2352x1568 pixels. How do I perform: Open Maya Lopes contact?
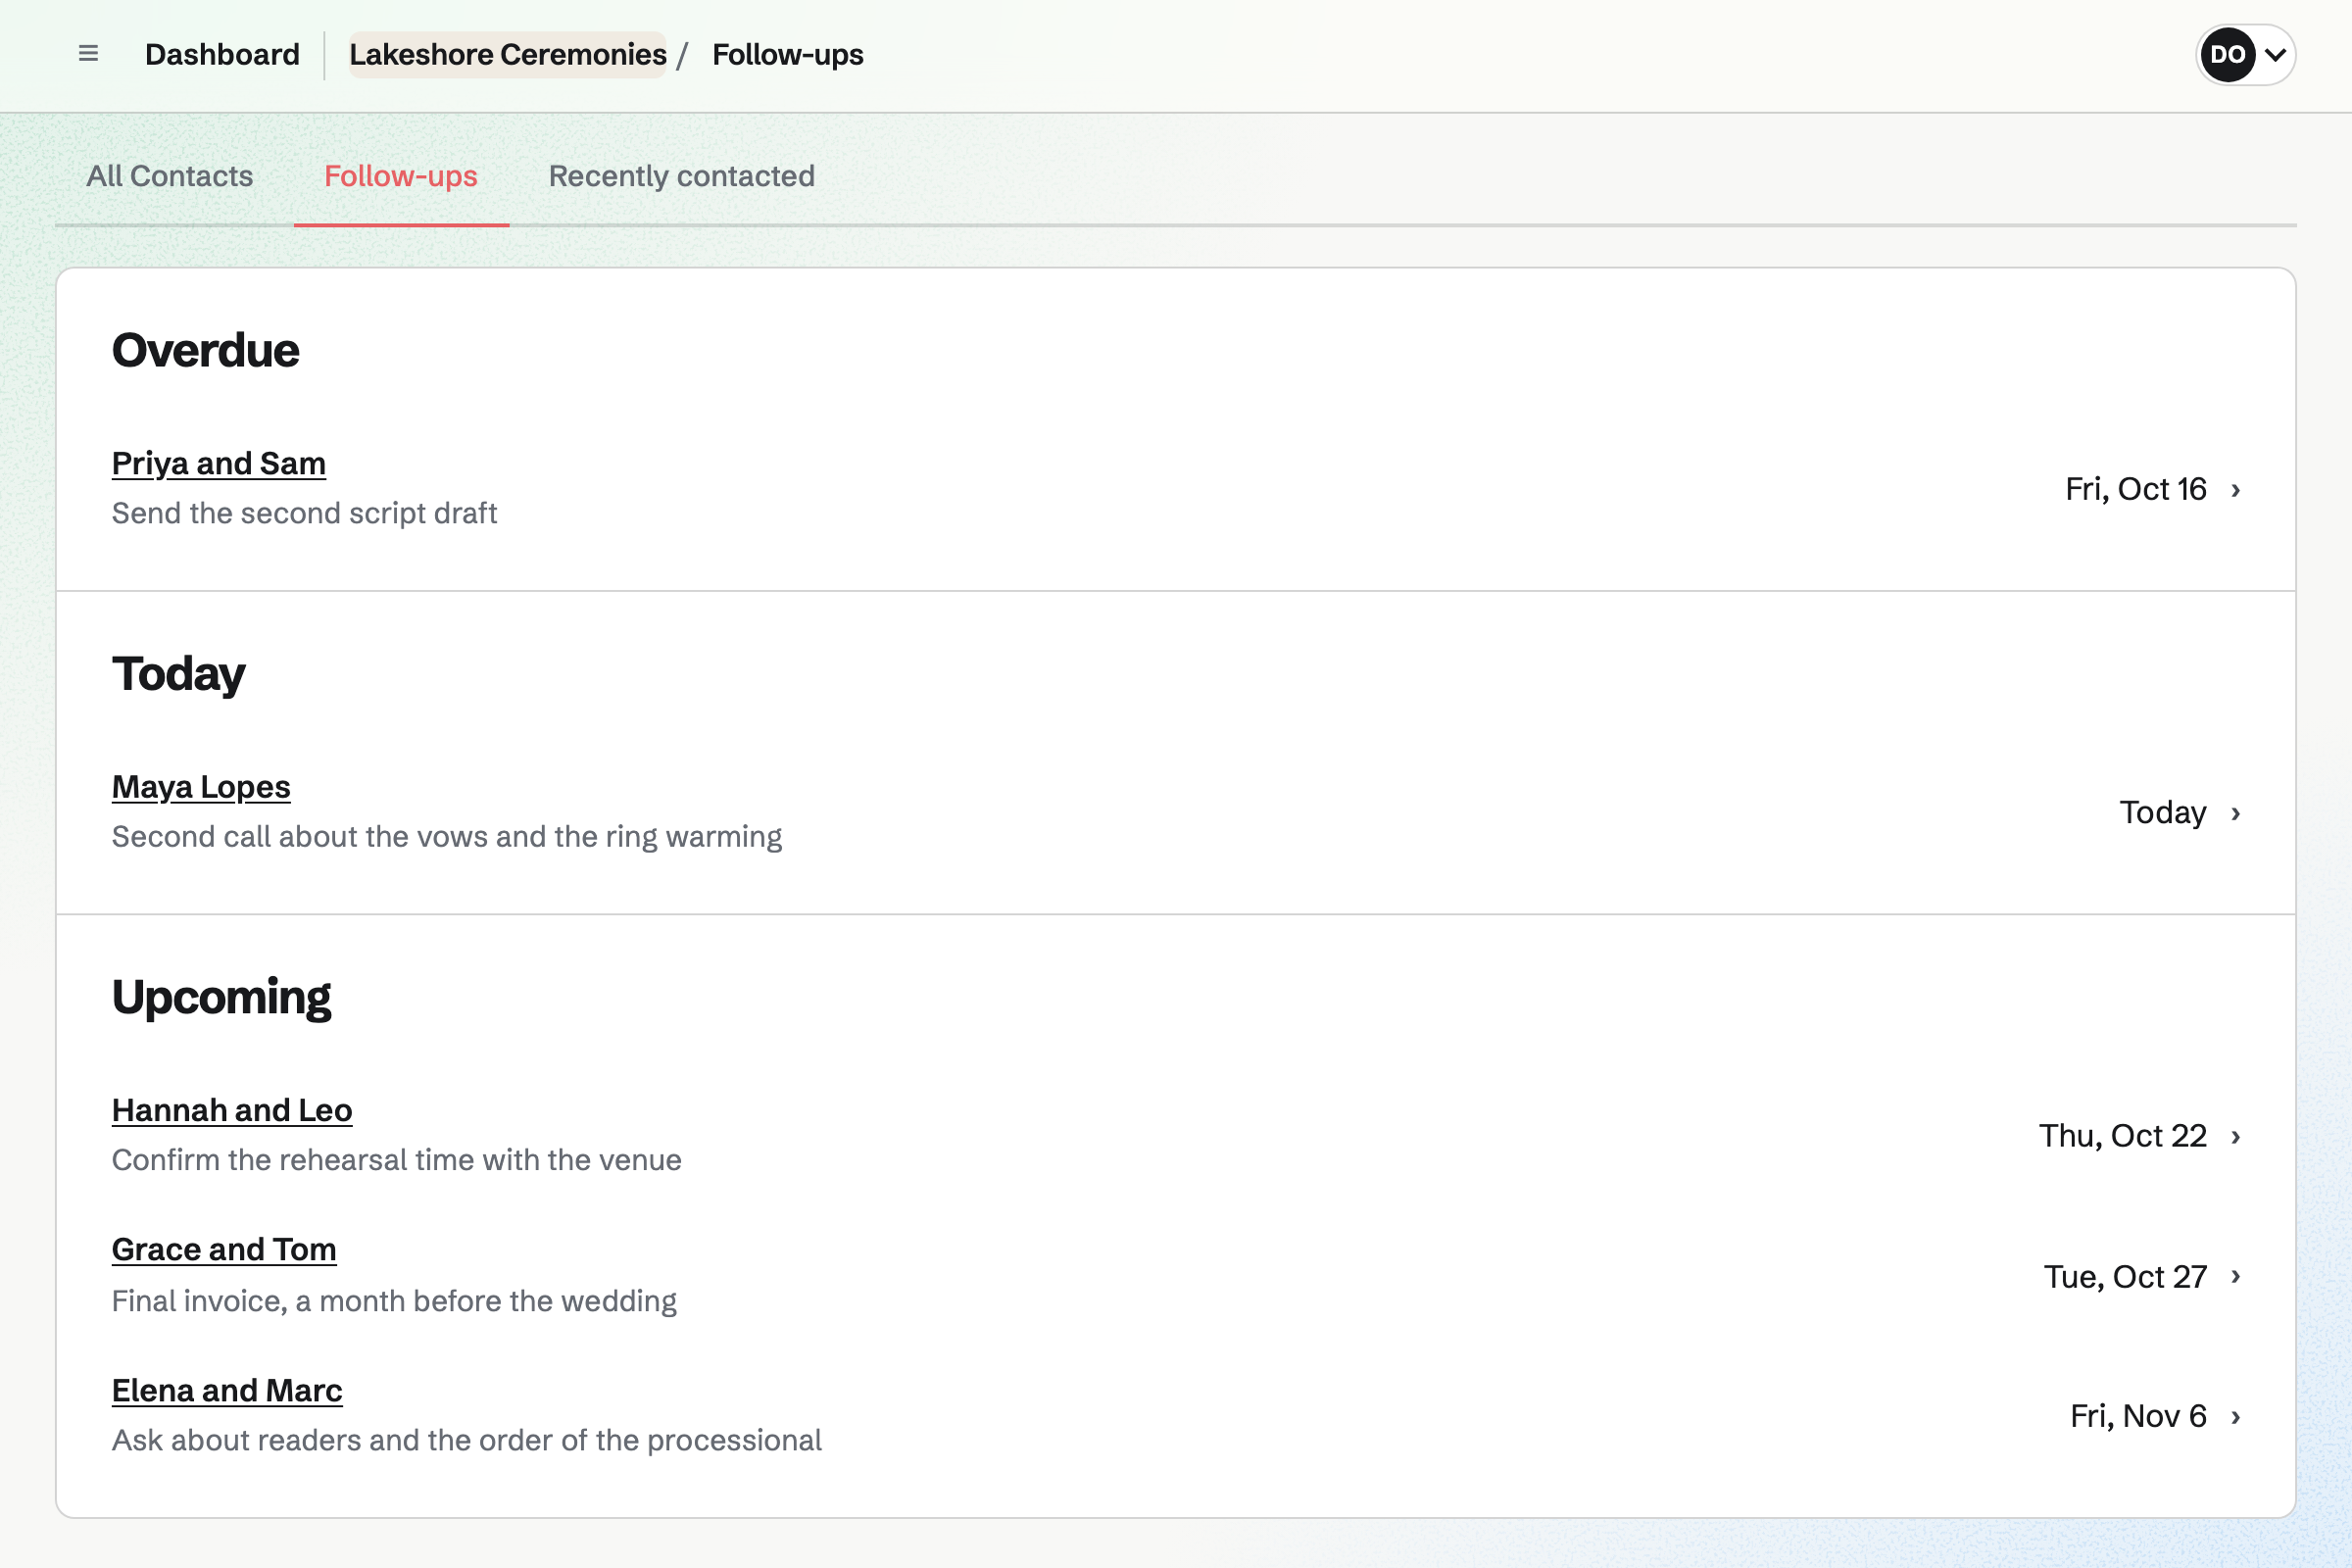pos(201,787)
